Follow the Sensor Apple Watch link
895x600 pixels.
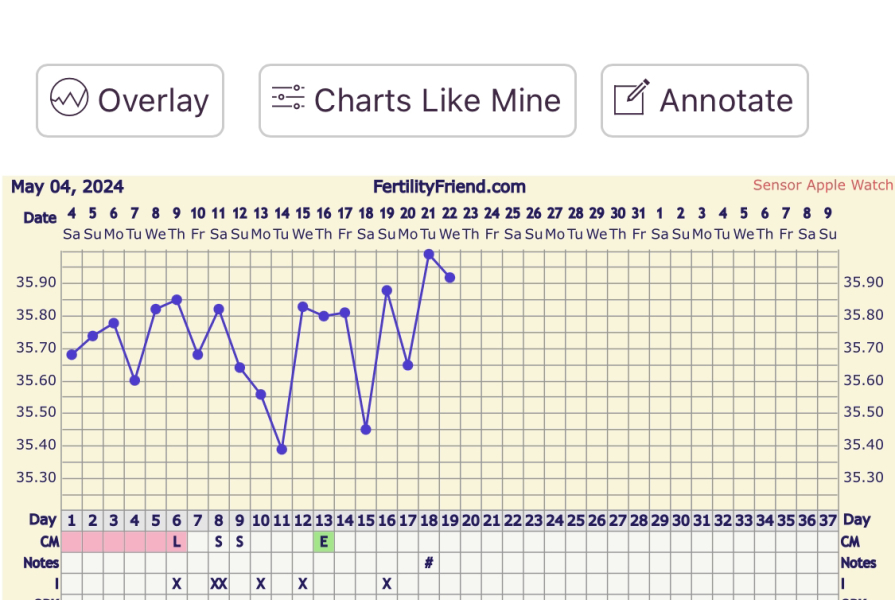(x=820, y=185)
